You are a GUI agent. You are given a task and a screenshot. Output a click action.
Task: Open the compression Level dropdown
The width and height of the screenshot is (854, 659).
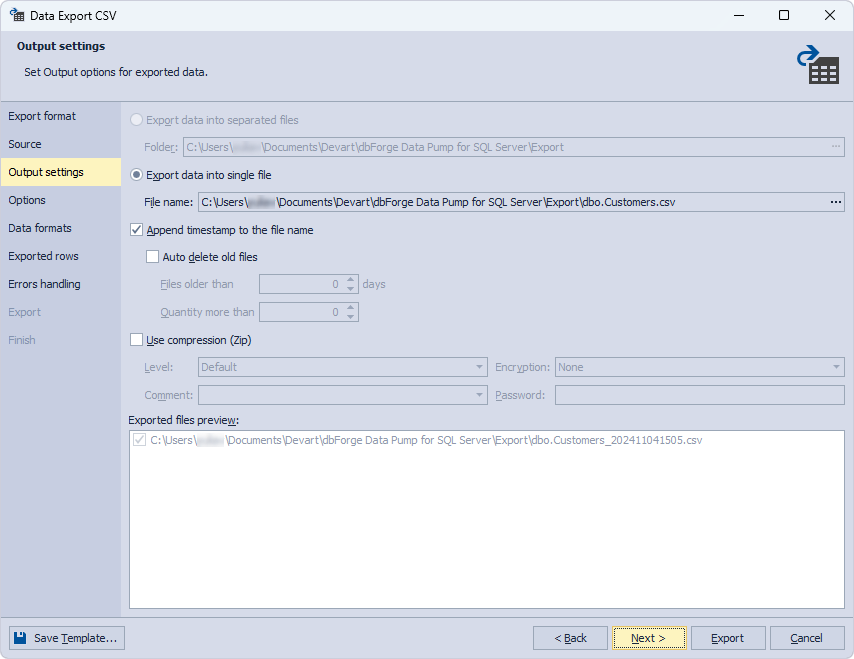tap(479, 367)
